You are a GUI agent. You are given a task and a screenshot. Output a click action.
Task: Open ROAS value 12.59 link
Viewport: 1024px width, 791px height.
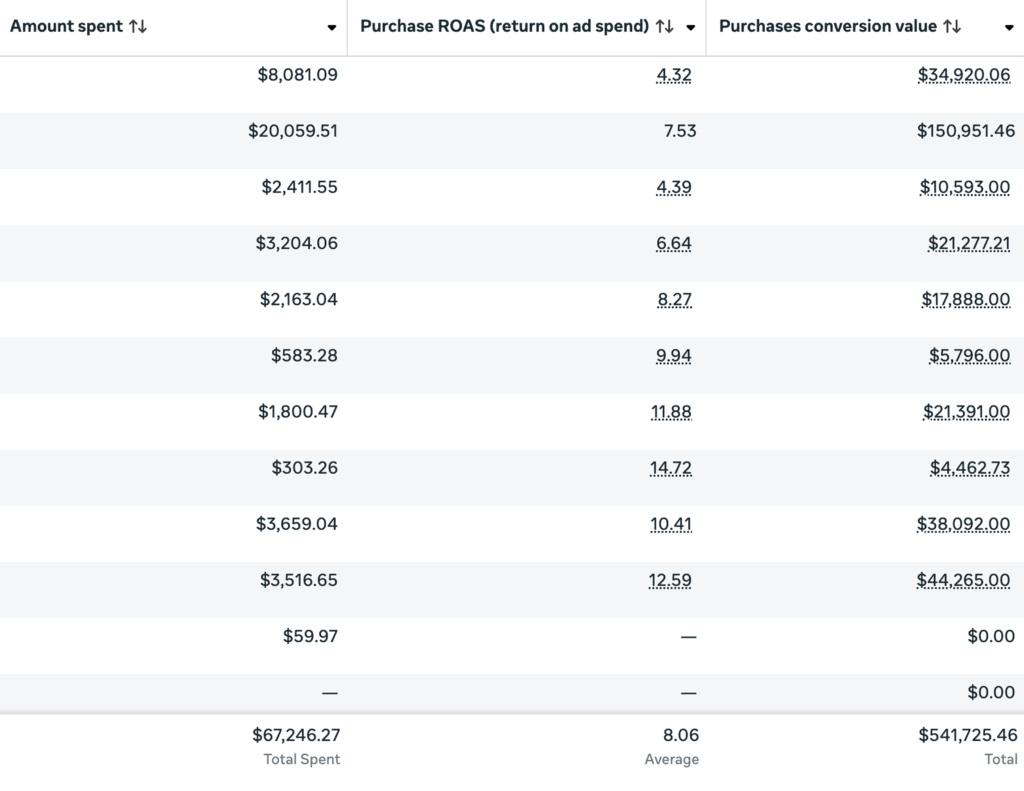tap(670, 580)
